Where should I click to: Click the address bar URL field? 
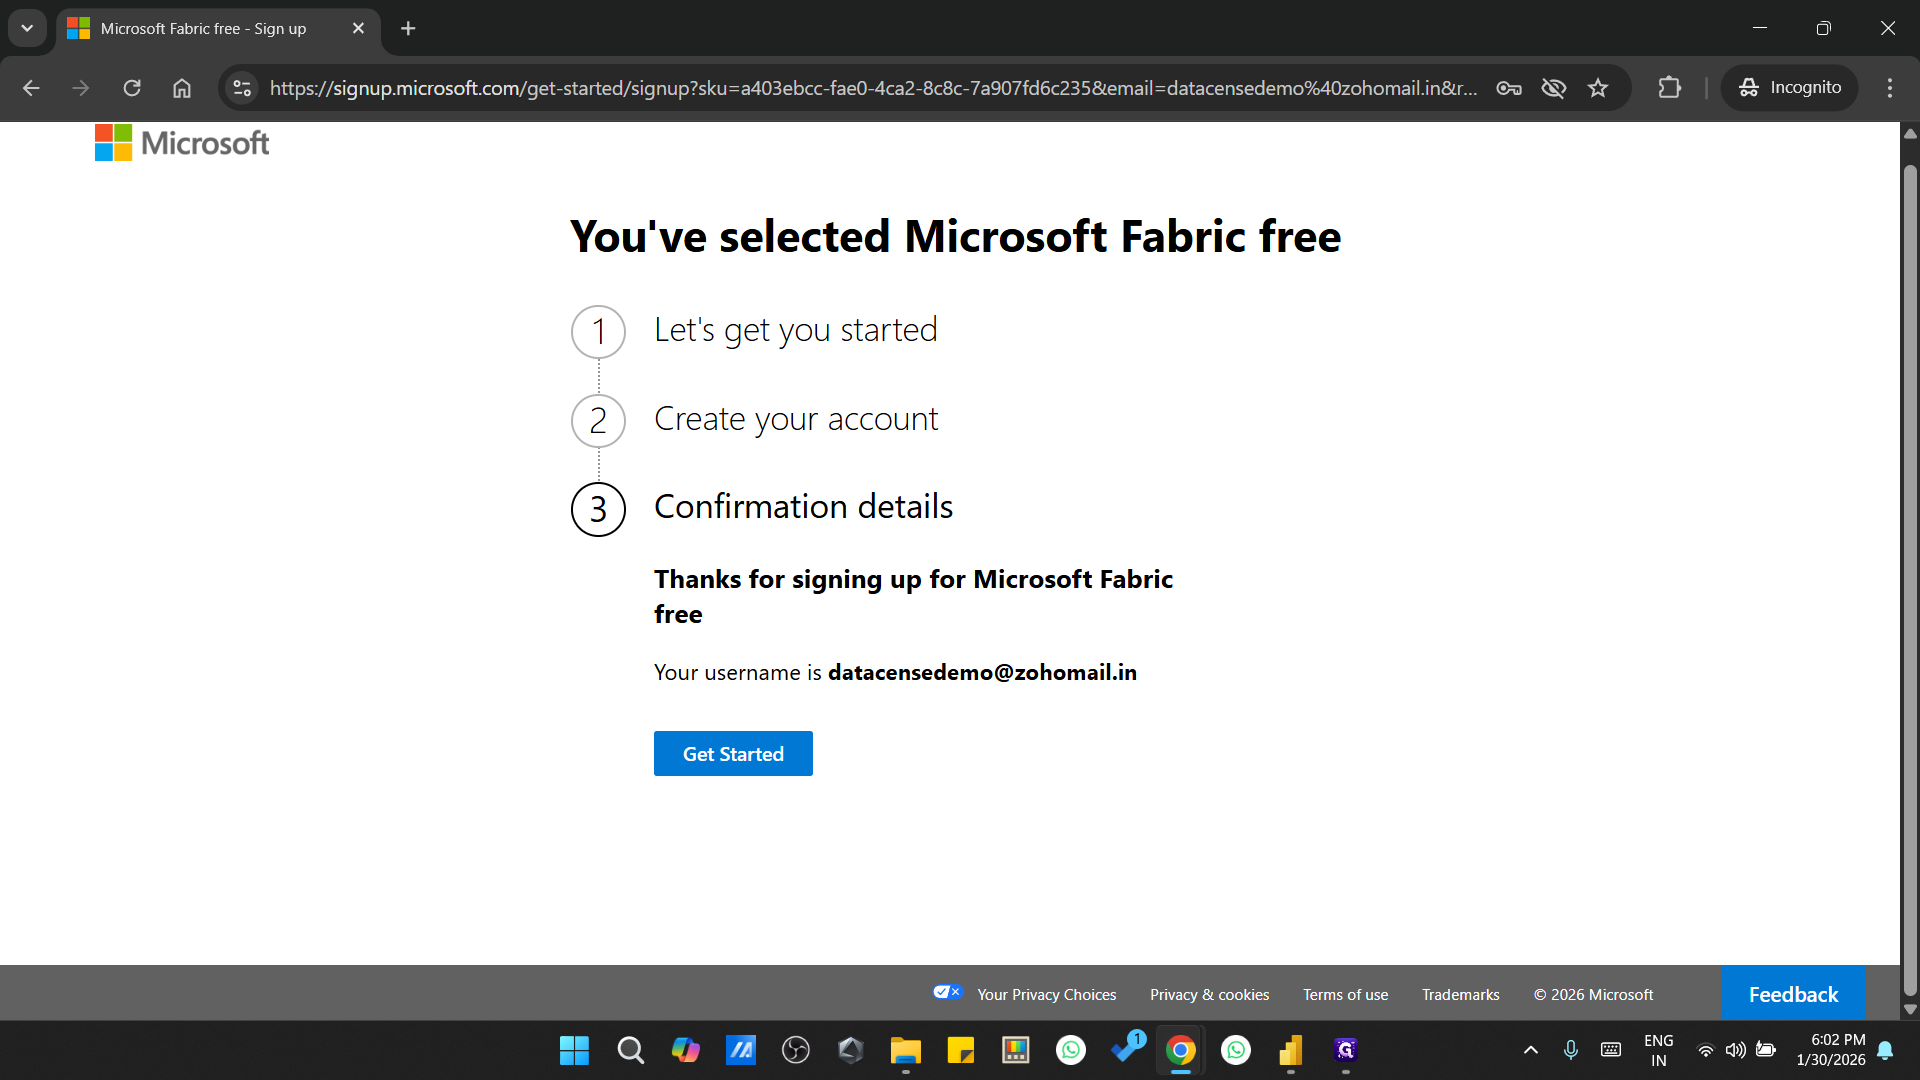coord(870,88)
